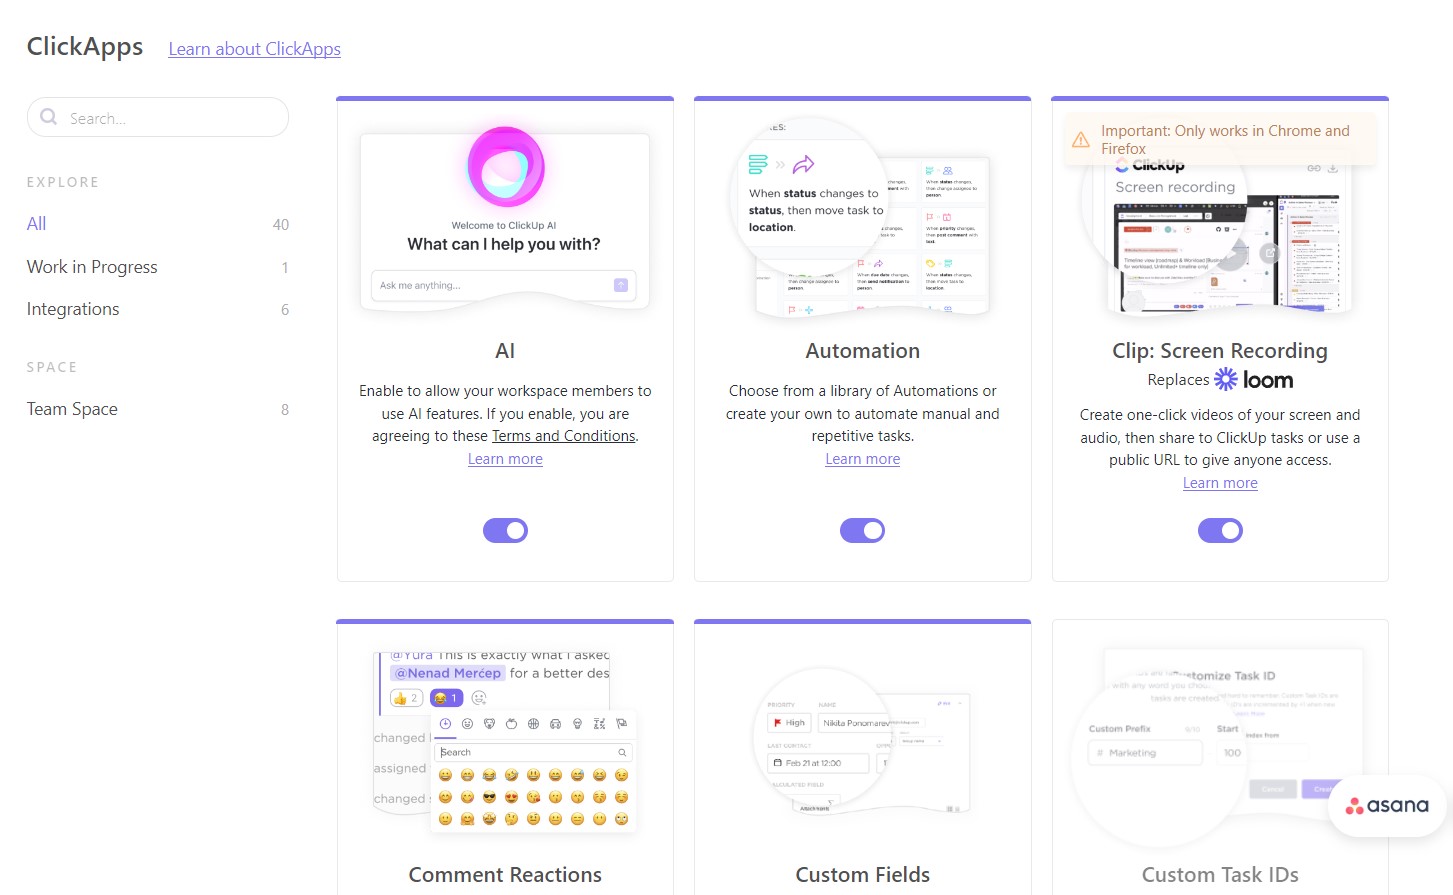
Task: Select the smiley faces emoji category
Action: (x=467, y=724)
